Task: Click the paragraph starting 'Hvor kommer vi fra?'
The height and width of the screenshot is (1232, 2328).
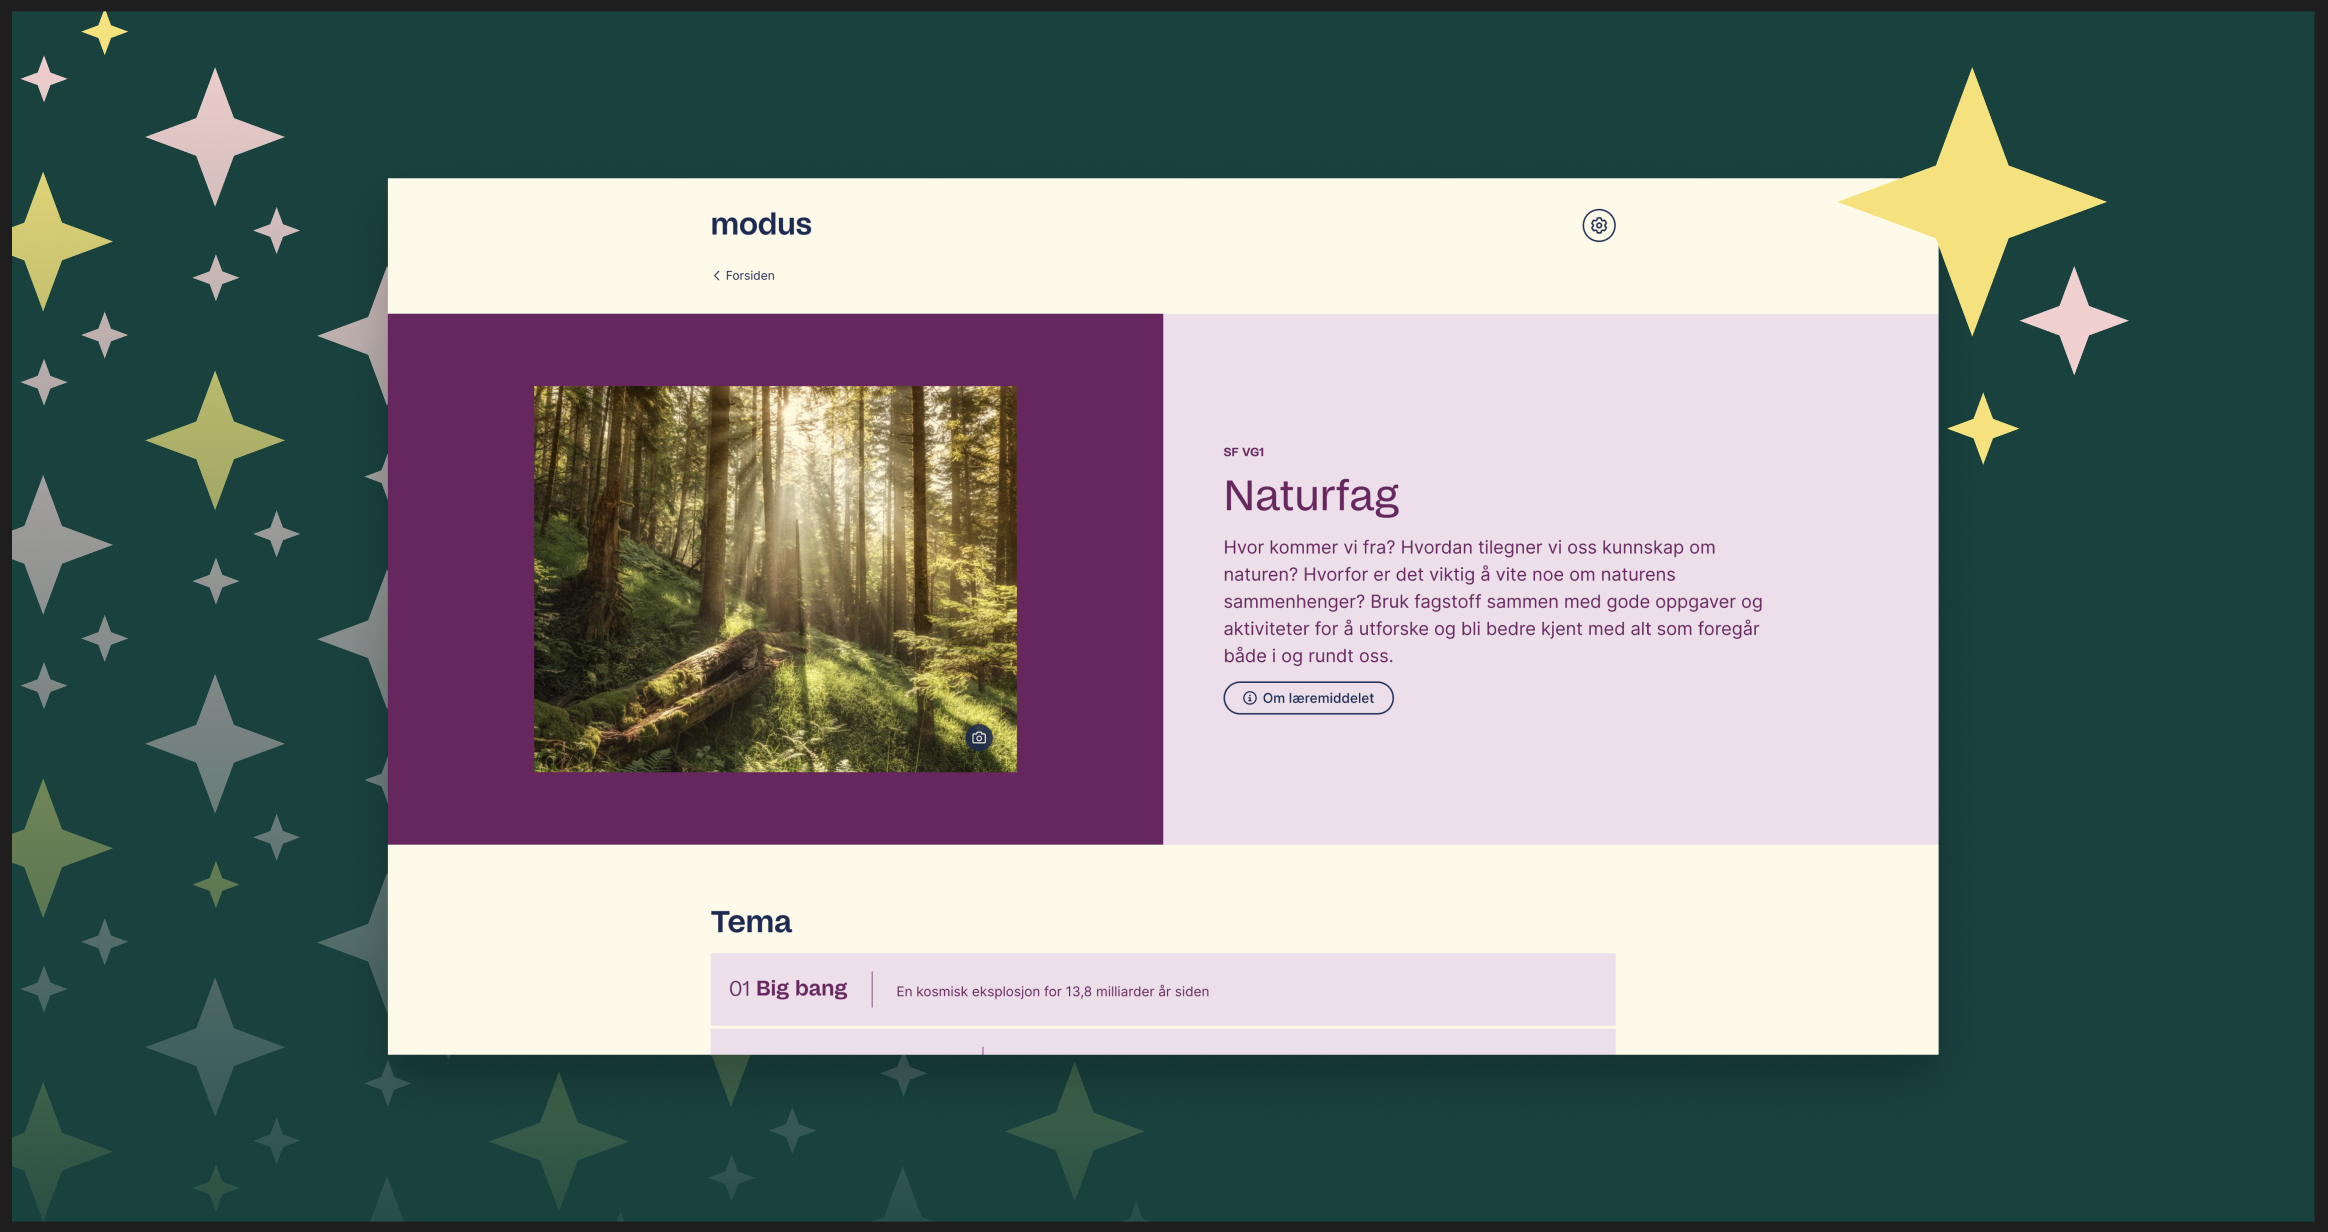Action: click(x=1492, y=601)
